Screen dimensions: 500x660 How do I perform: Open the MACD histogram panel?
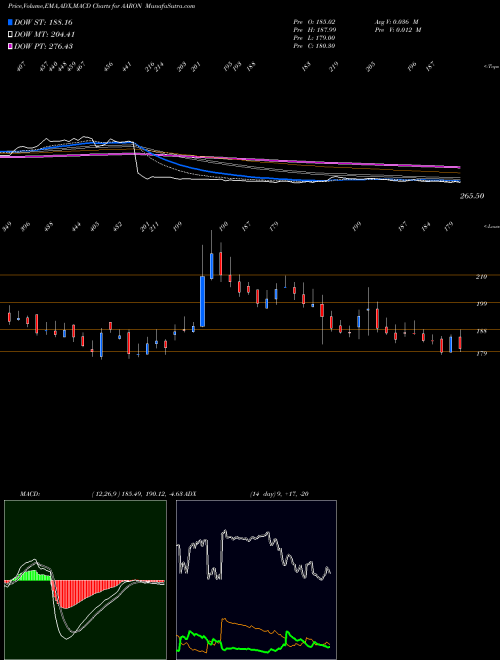click(85, 580)
